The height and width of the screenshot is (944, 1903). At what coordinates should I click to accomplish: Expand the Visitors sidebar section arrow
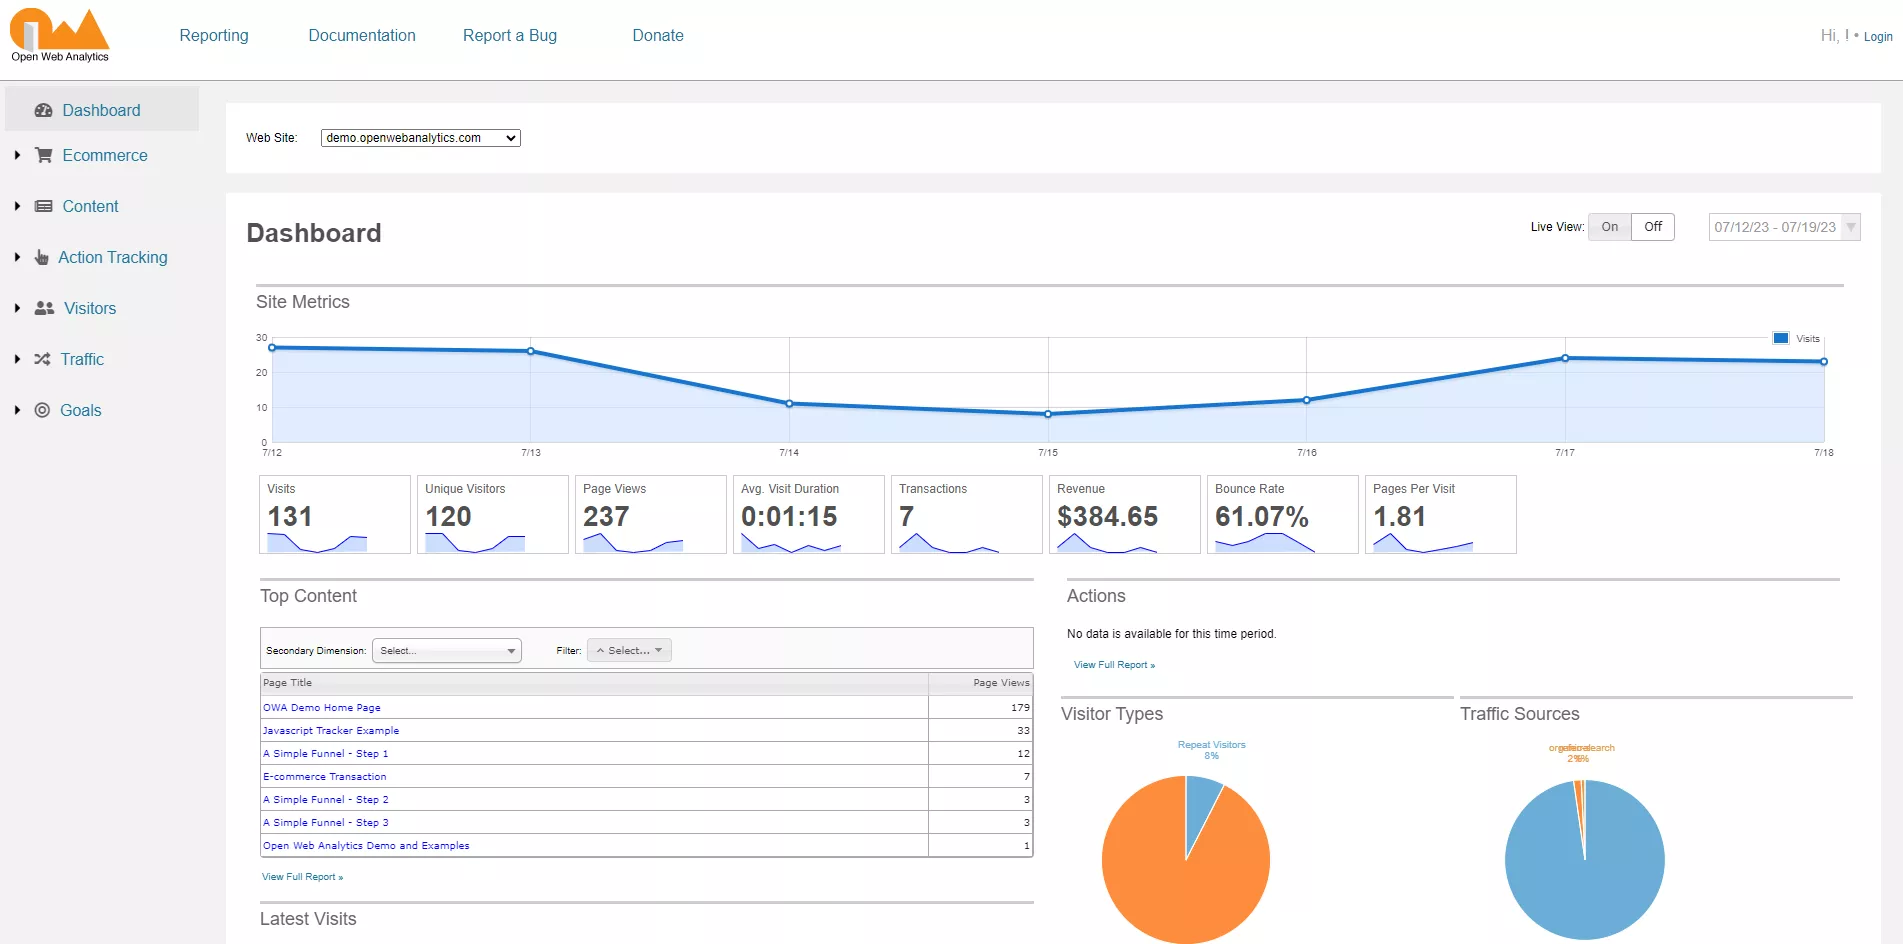tap(17, 308)
